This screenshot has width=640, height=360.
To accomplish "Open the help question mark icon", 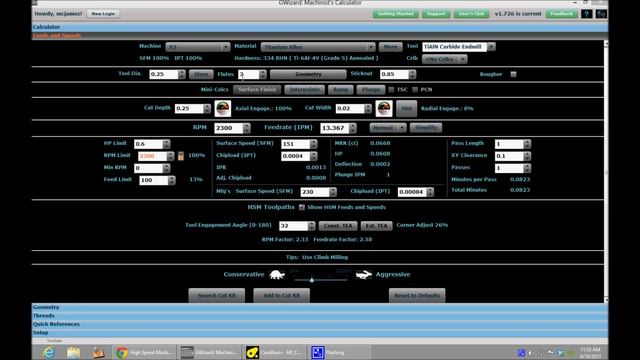I will (x=586, y=14).
